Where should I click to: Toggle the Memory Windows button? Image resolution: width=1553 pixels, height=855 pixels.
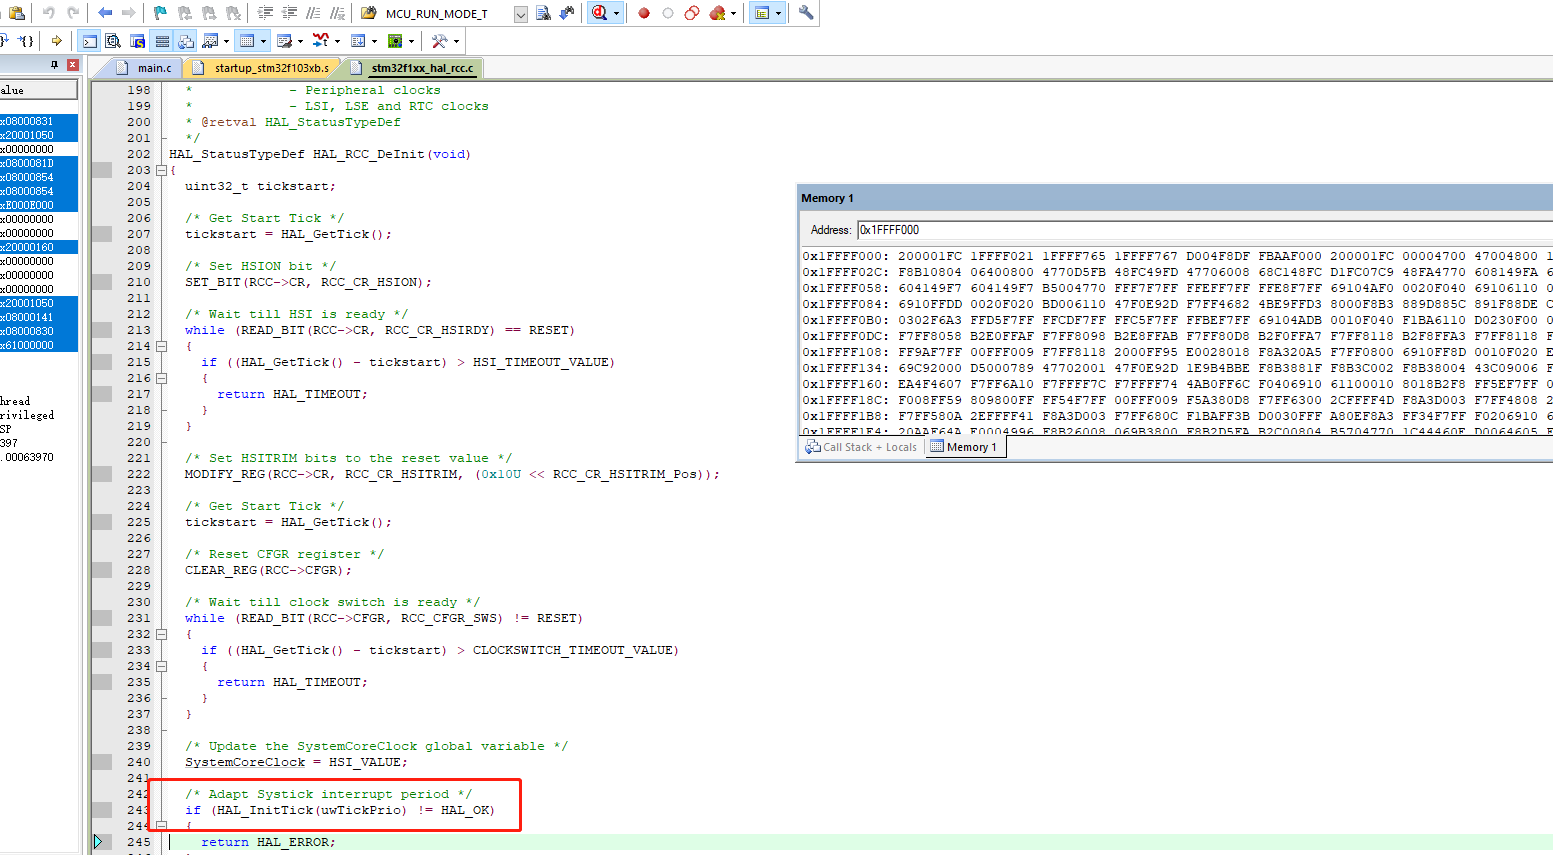point(247,41)
